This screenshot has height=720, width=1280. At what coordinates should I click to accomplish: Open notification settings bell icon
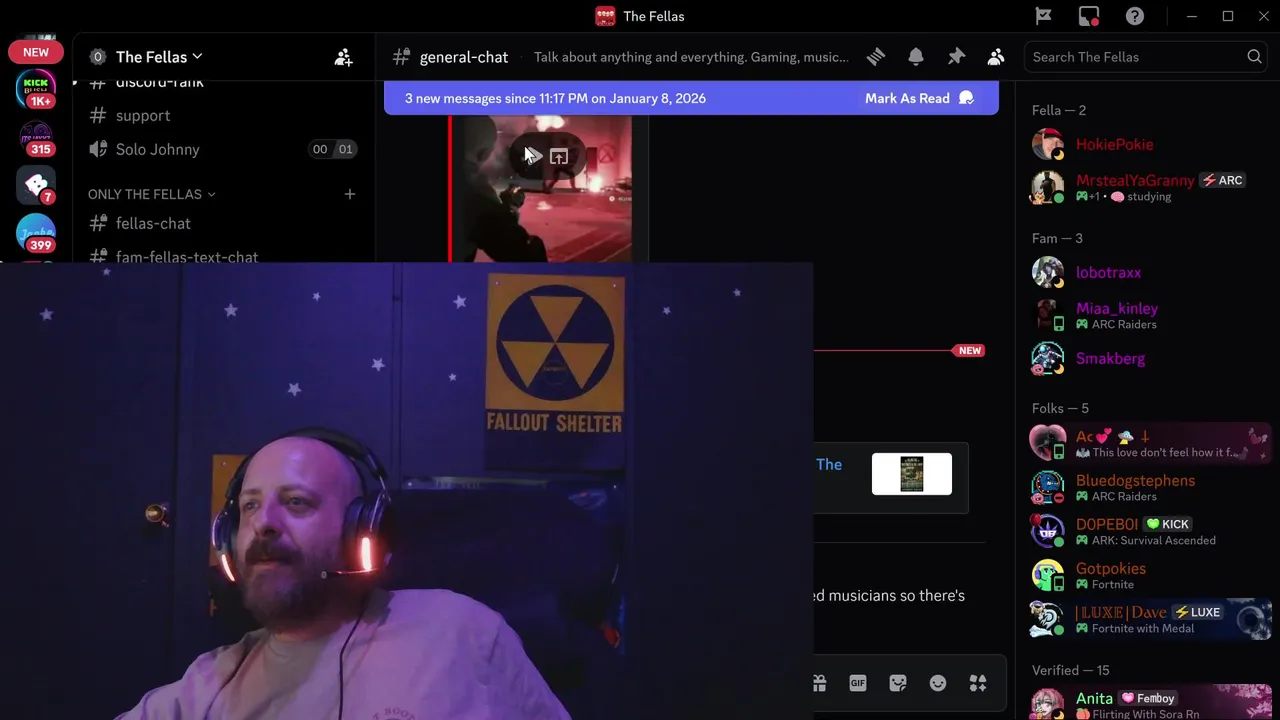916,57
